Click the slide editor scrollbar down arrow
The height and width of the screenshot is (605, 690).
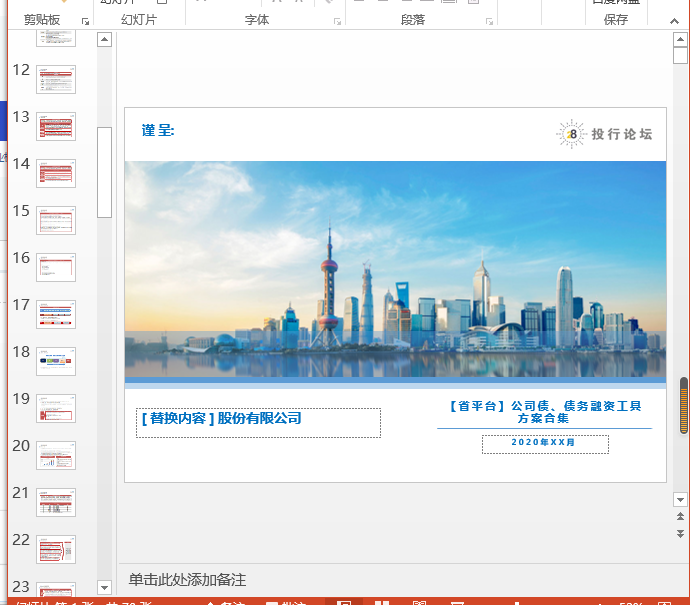click(x=680, y=499)
